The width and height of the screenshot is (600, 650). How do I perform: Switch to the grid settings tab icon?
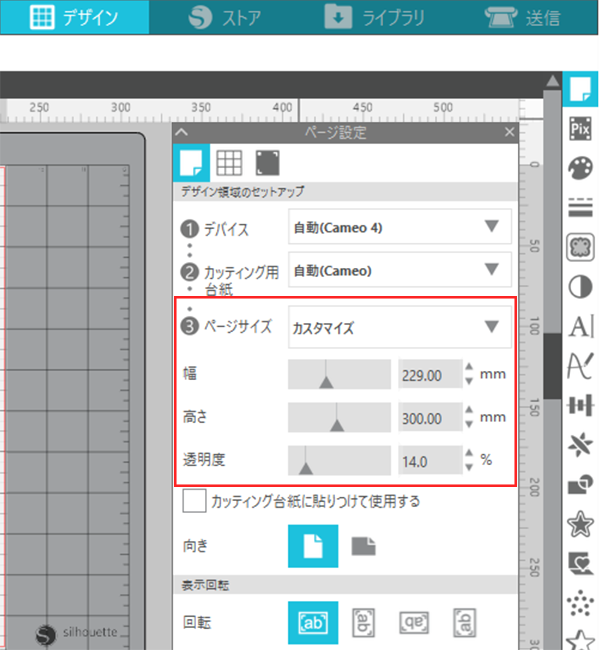[x=229, y=162]
